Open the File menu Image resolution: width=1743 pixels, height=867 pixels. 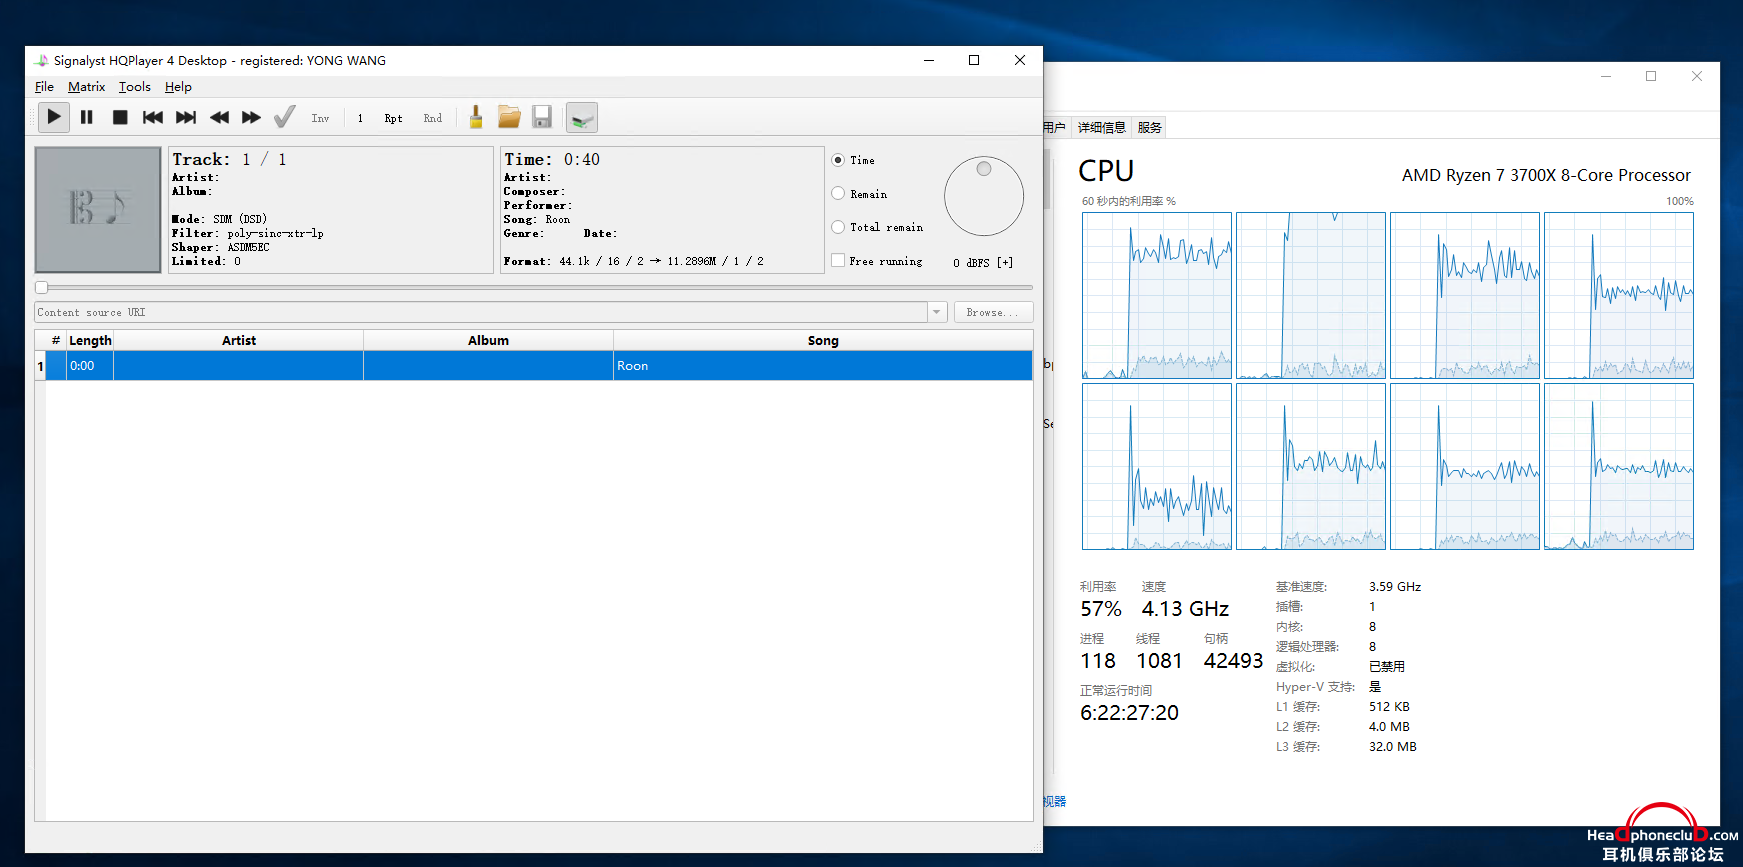point(44,87)
